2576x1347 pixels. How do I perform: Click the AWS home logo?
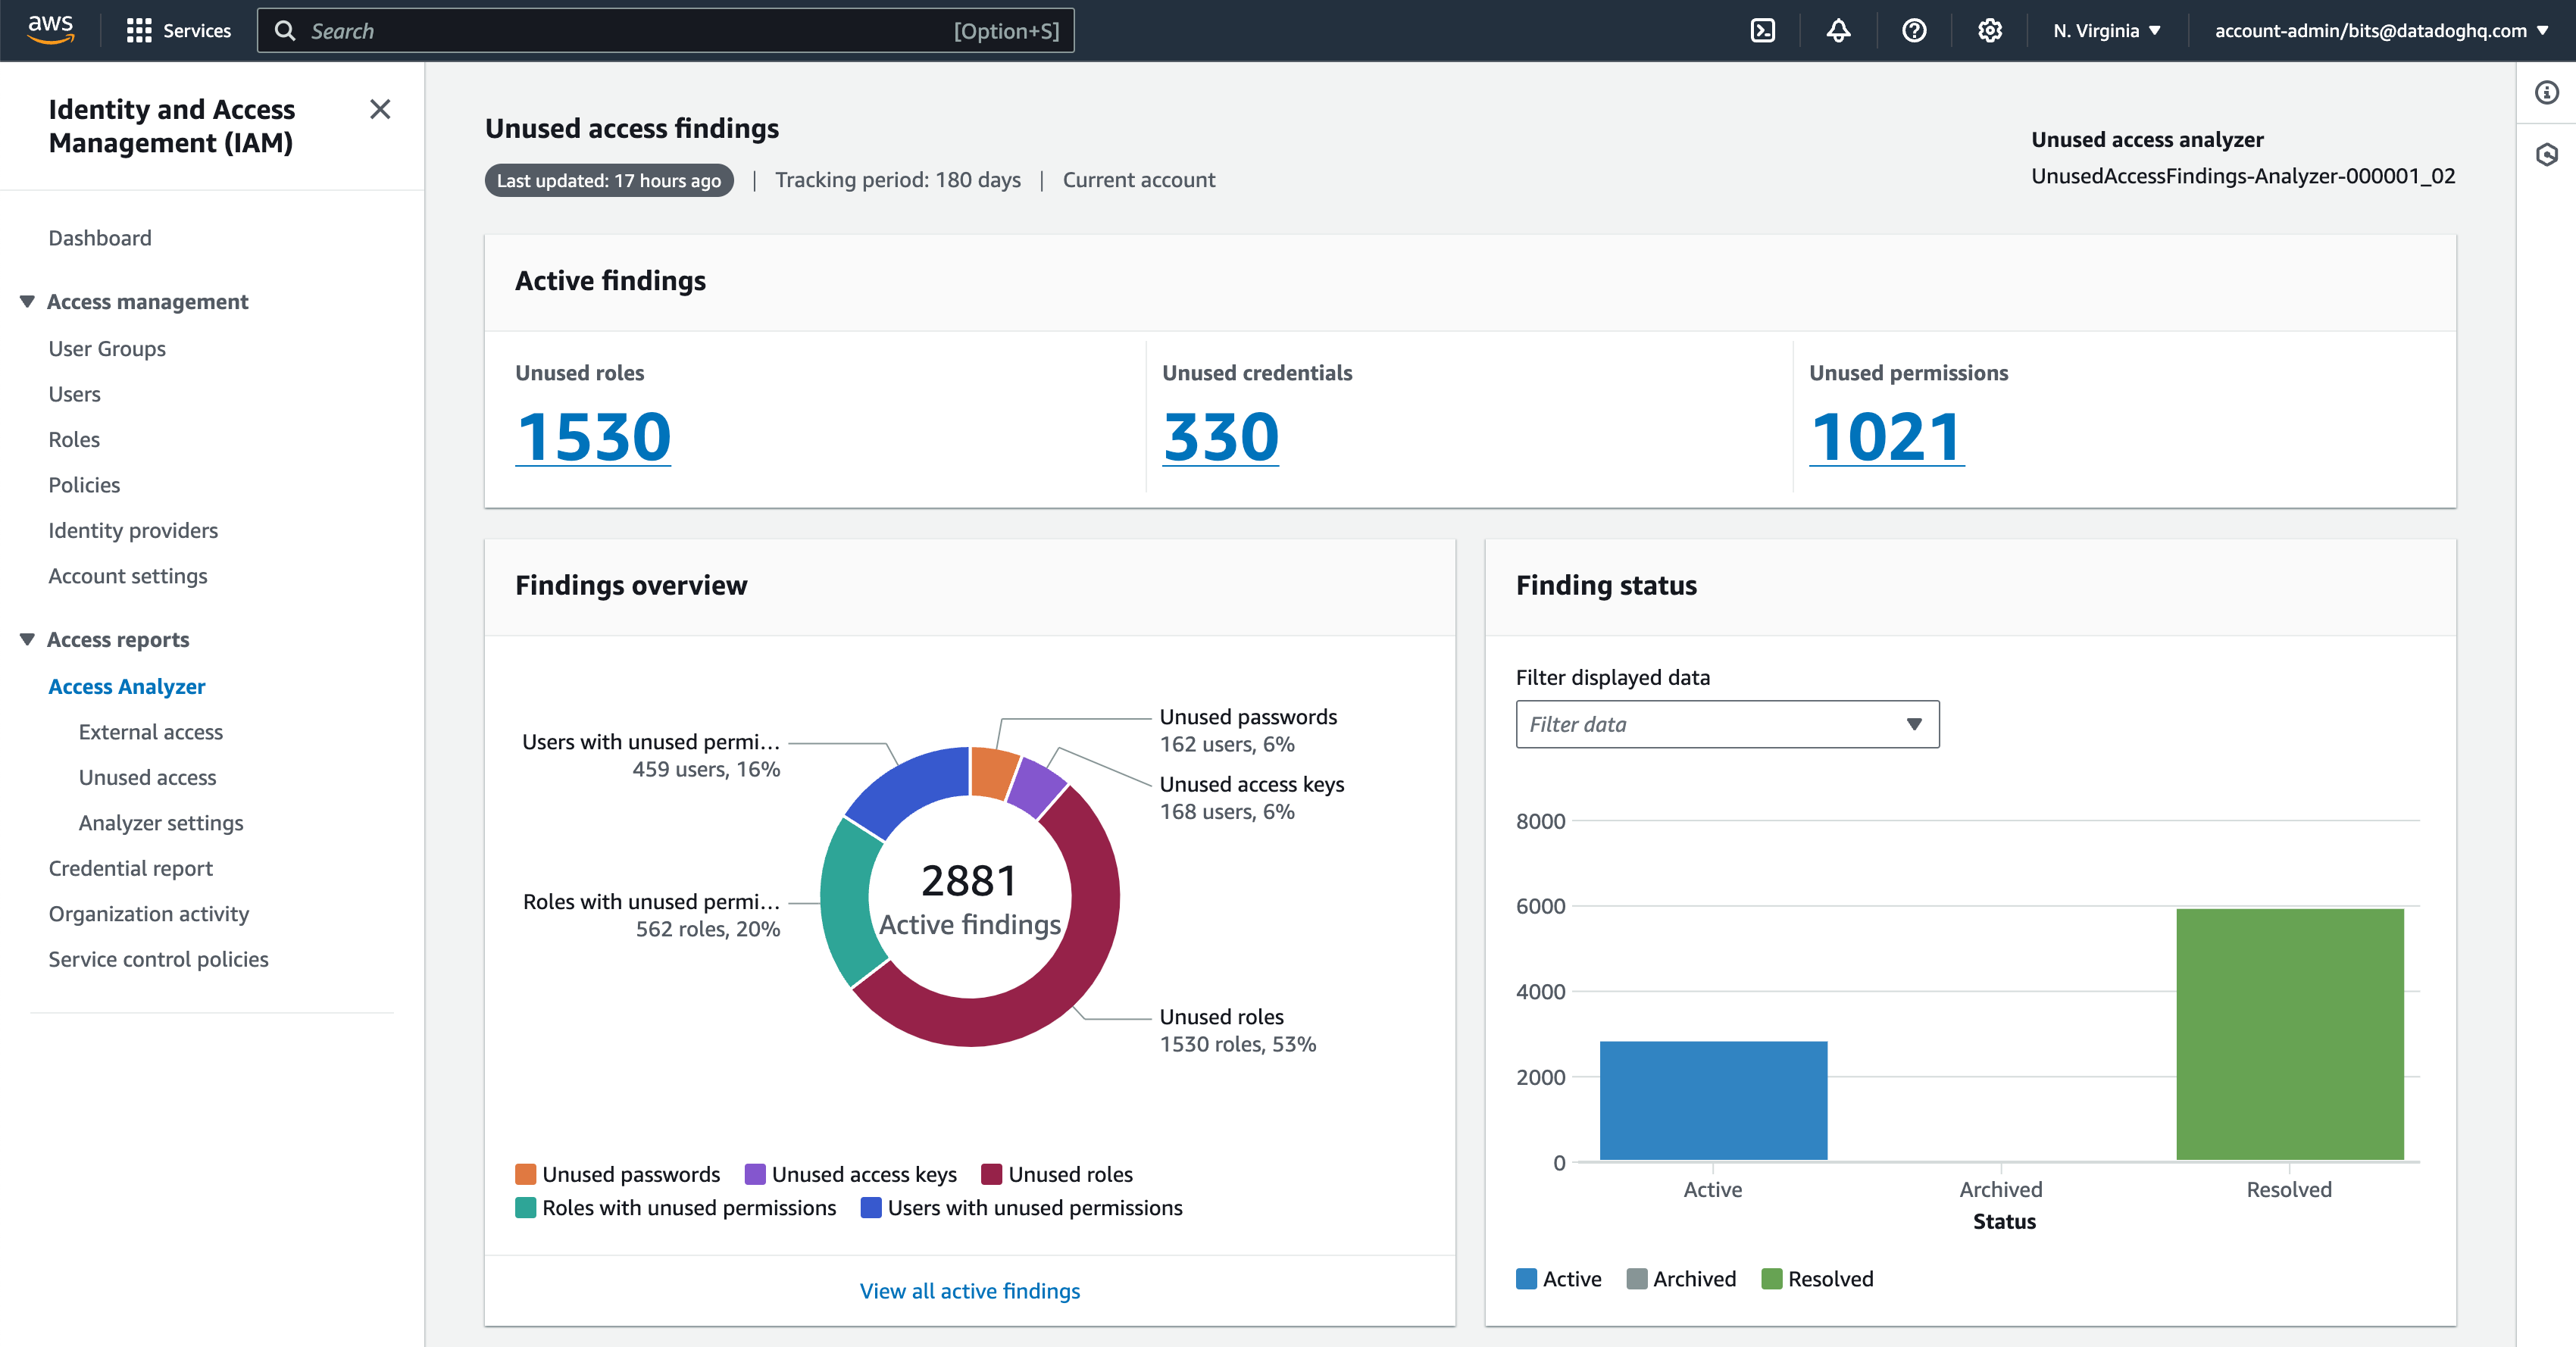coord(51,30)
